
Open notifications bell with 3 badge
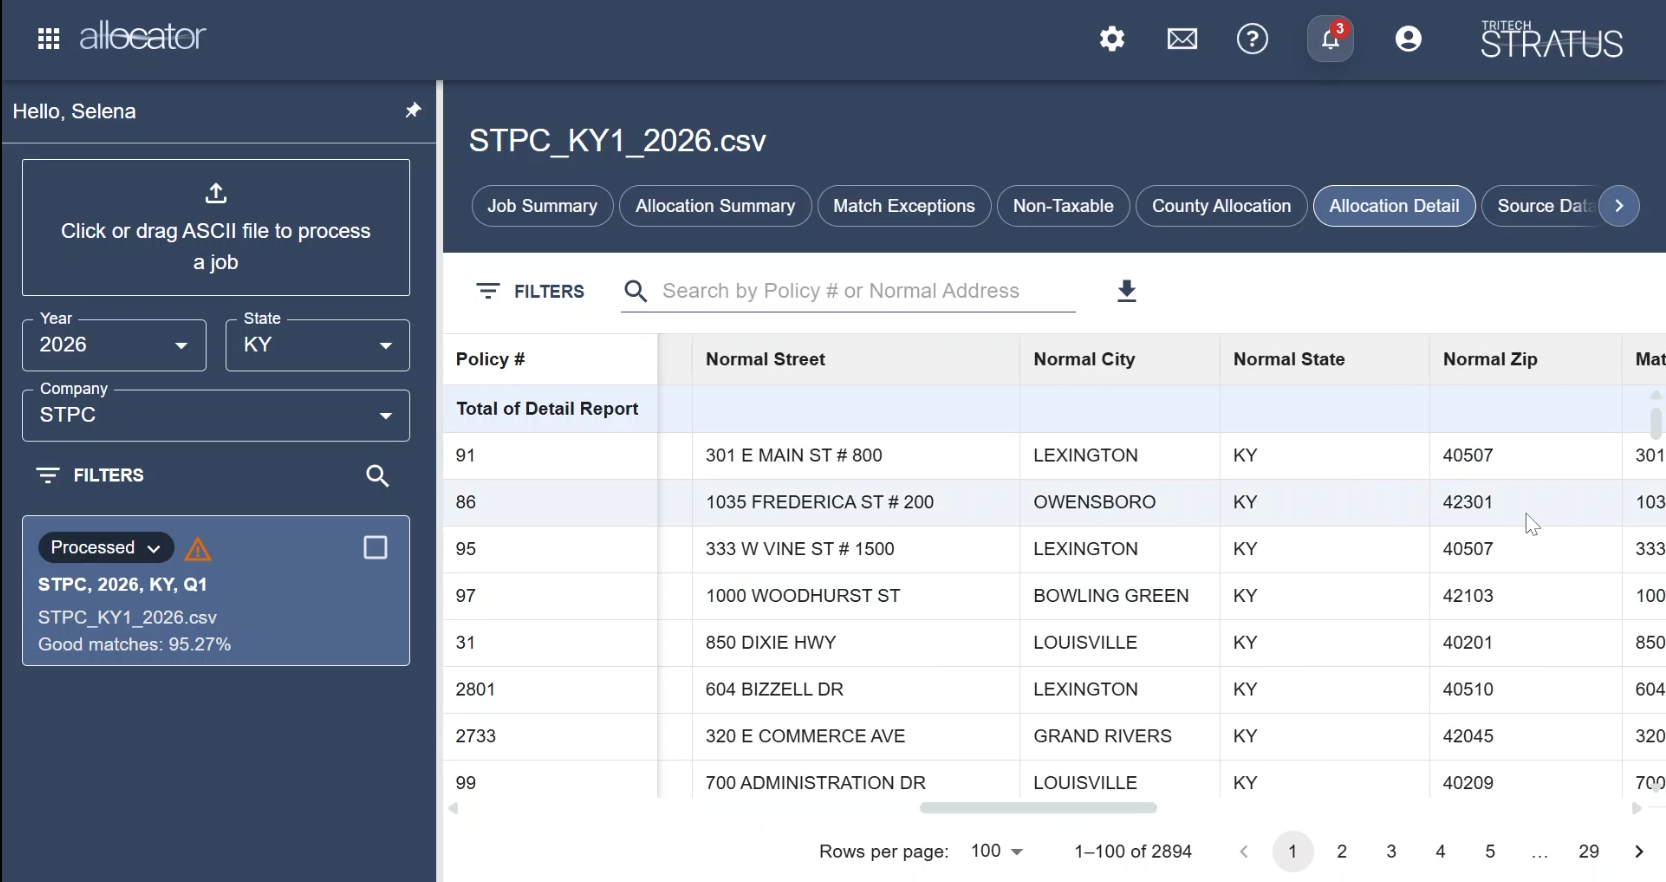pyautogui.click(x=1330, y=39)
